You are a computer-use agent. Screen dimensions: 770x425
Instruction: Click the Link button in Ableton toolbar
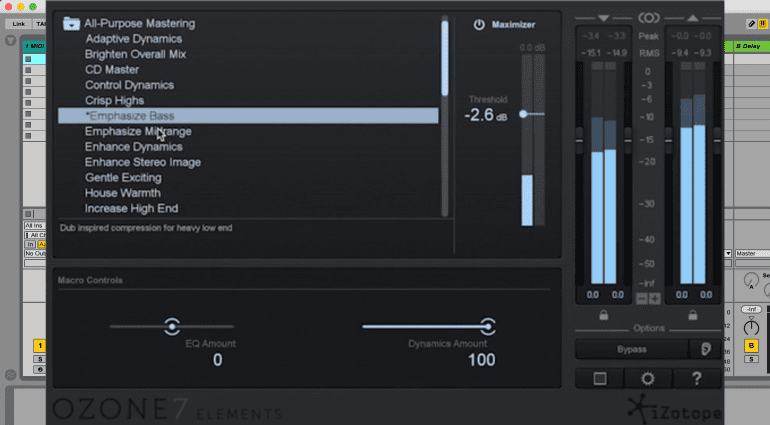point(19,23)
